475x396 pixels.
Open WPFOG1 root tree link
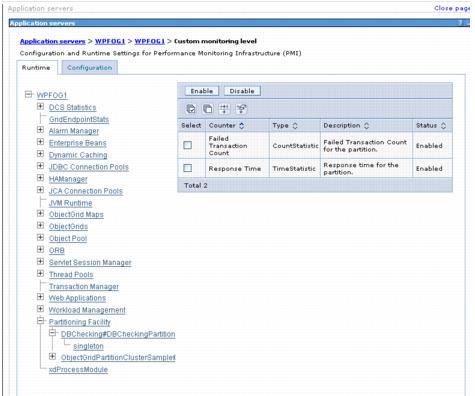(x=52, y=95)
